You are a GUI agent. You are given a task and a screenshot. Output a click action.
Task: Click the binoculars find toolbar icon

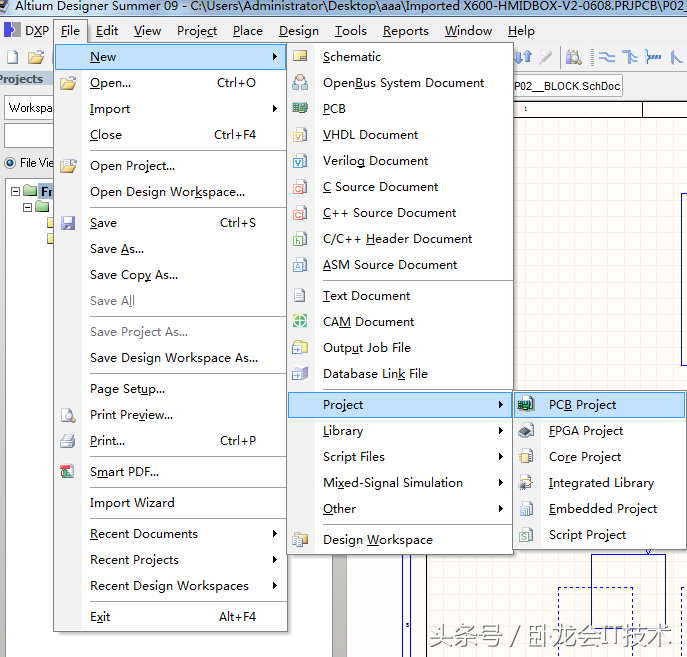point(574,57)
